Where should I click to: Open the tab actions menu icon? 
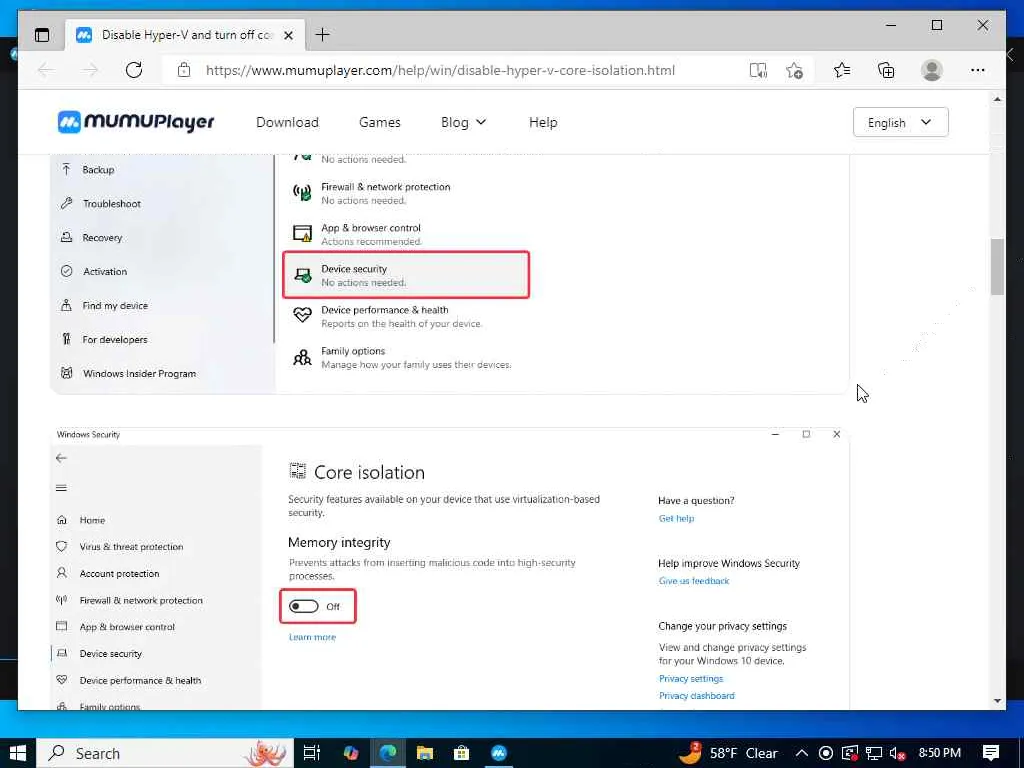coord(42,35)
